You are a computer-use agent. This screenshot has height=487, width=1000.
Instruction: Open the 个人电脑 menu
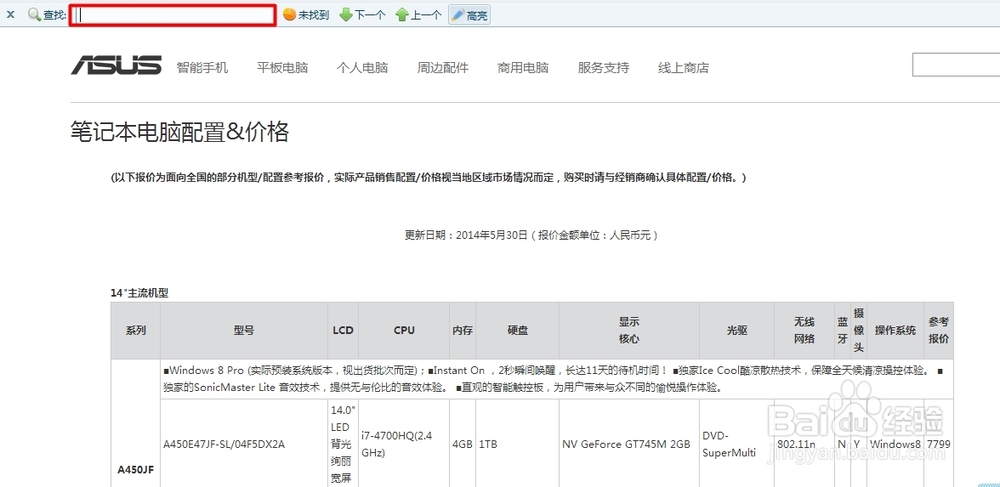pyautogui.click(x=362, y=68)
